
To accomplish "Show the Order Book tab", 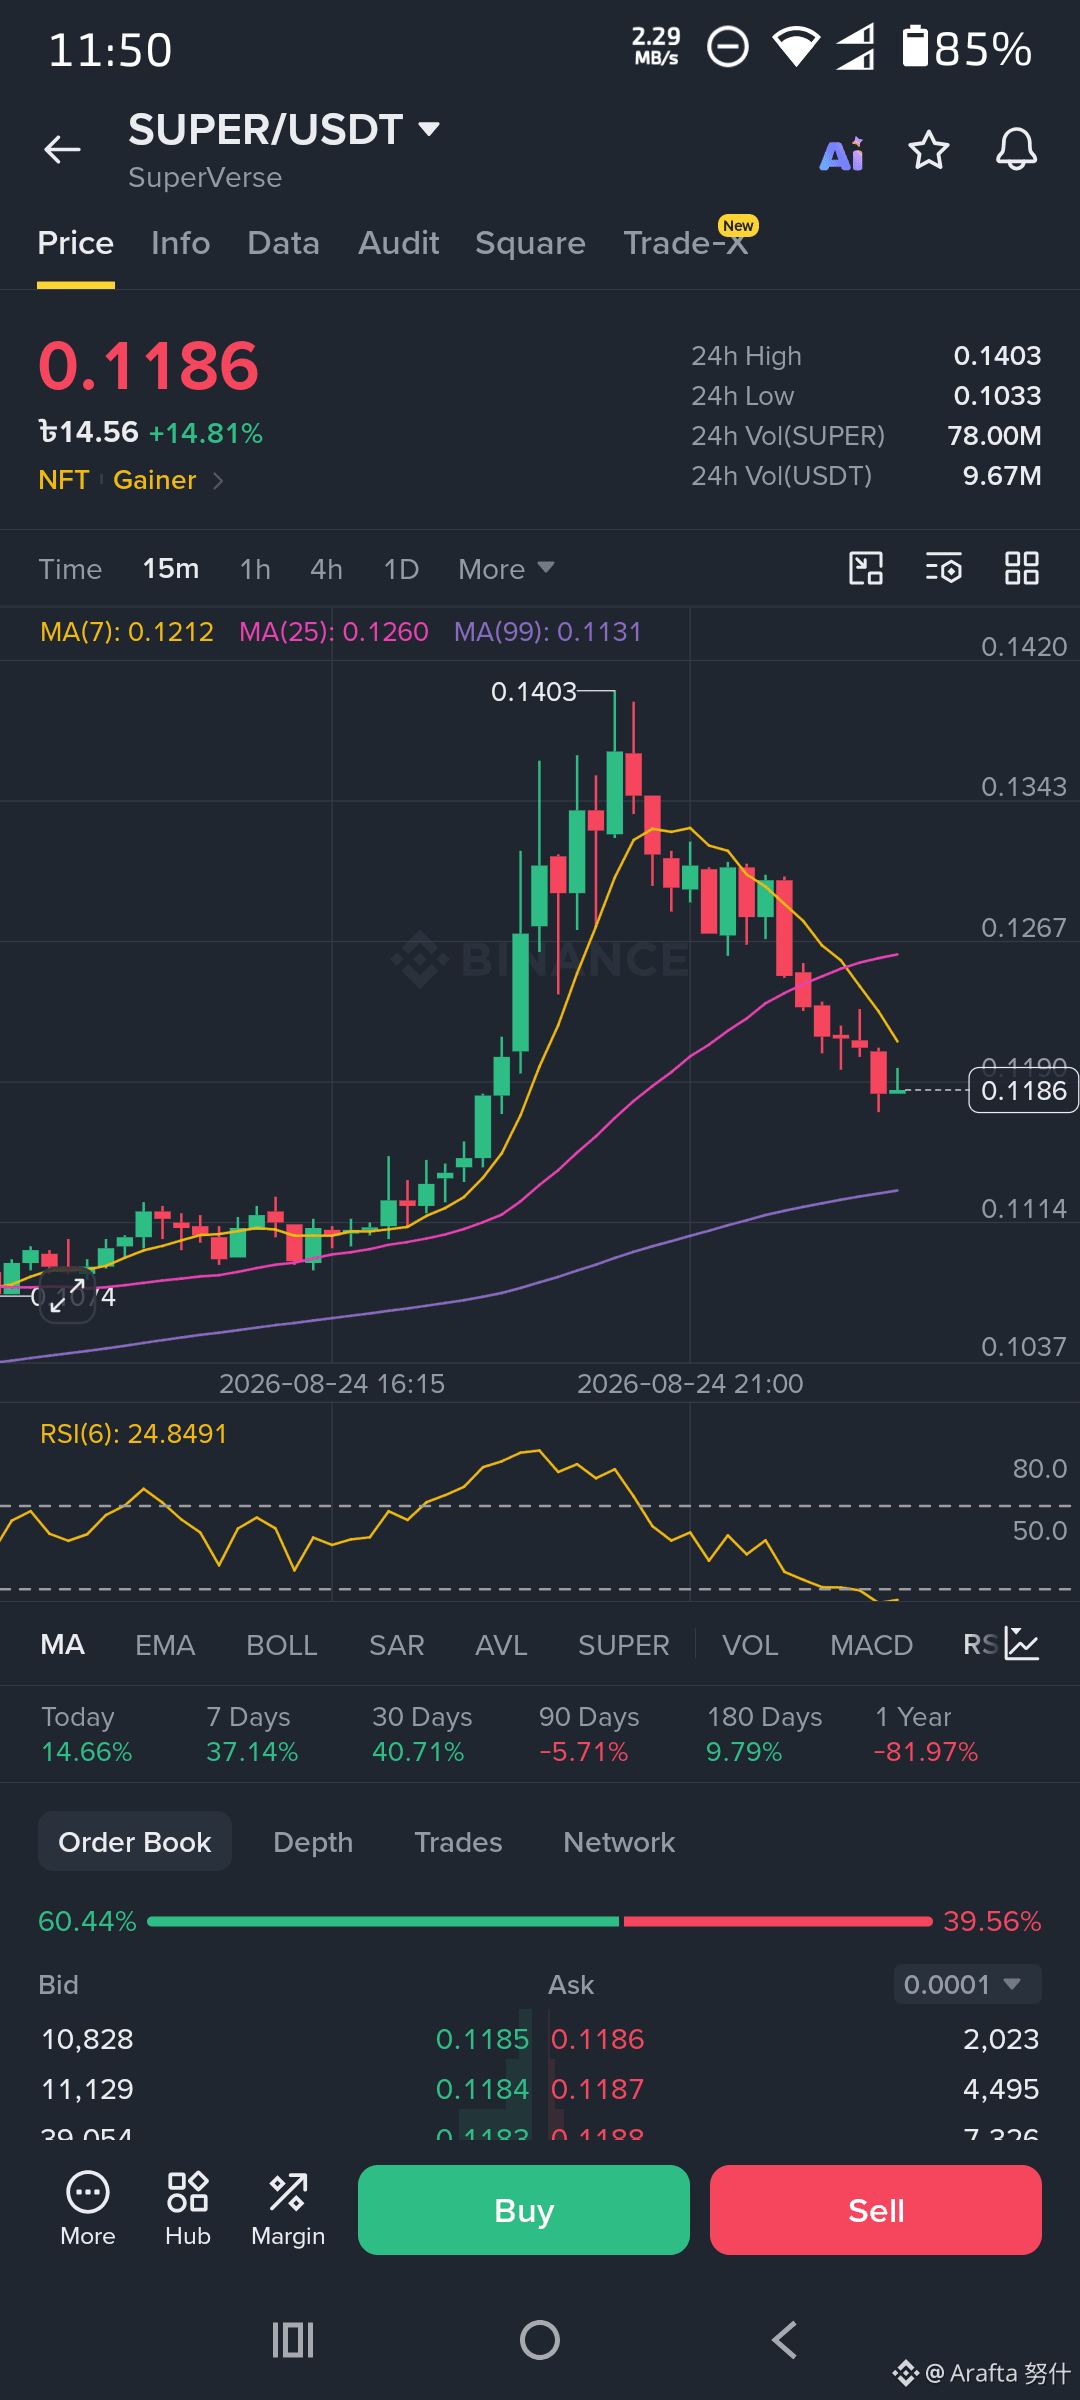I will coord(135,1842).
